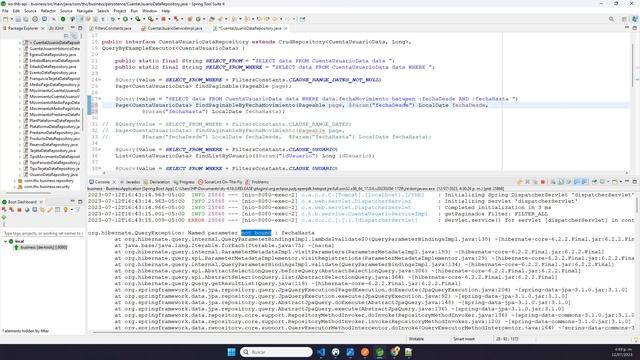
Task: Switch to FiltersConstants.java editor tab
Action: coord(111,28)
